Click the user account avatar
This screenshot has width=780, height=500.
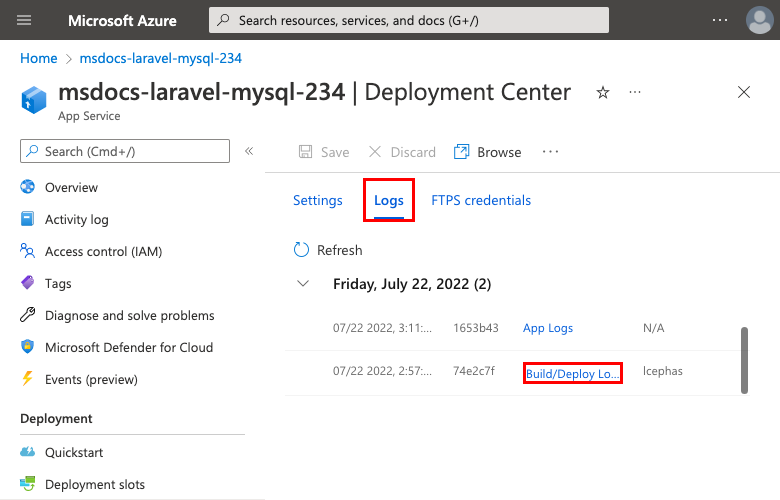point(759,20)
